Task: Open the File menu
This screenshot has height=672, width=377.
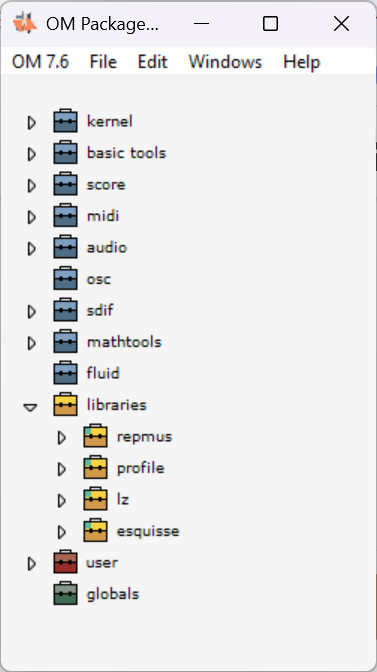Action: [x=103, y=62]
